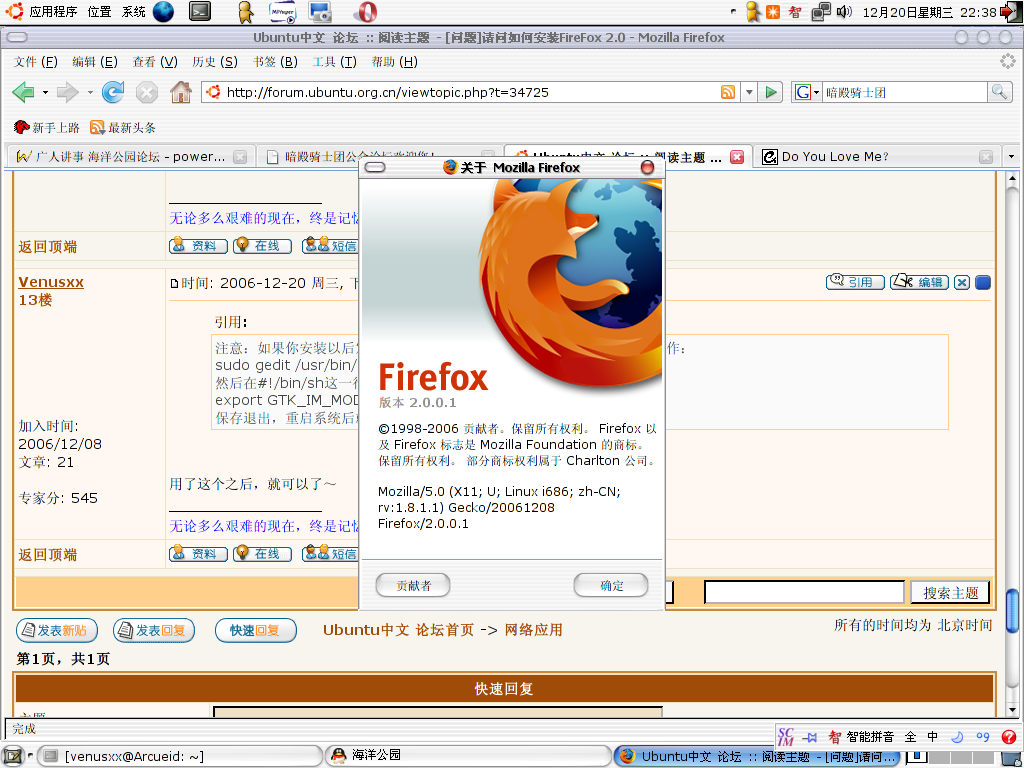Click the Stop loading button
Screen dimensions: 1024x768
(147, 92)
